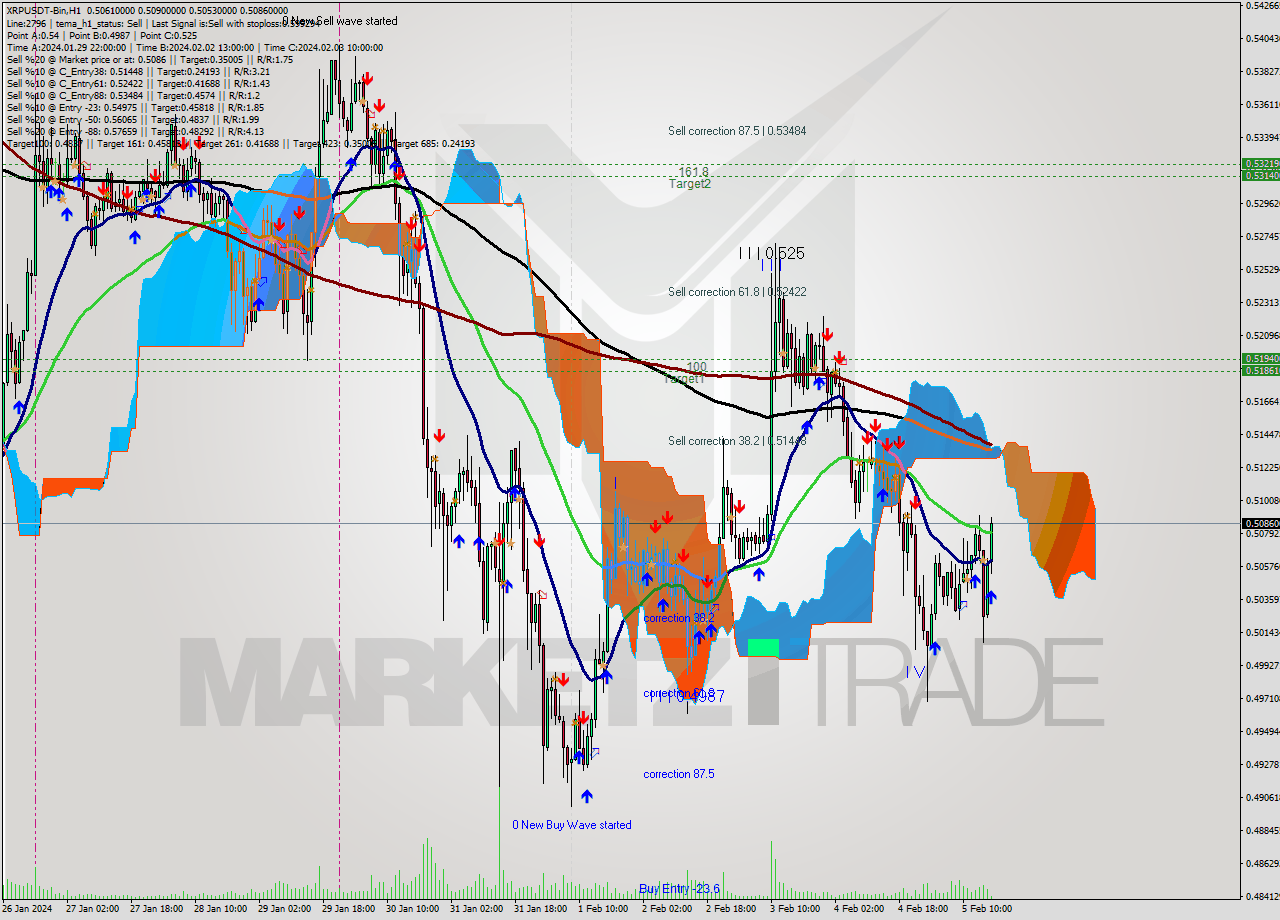Click the '3 Feb 10:00' time axis label
The height and width of the screenshot is (920, 1280).
[797, 909]
